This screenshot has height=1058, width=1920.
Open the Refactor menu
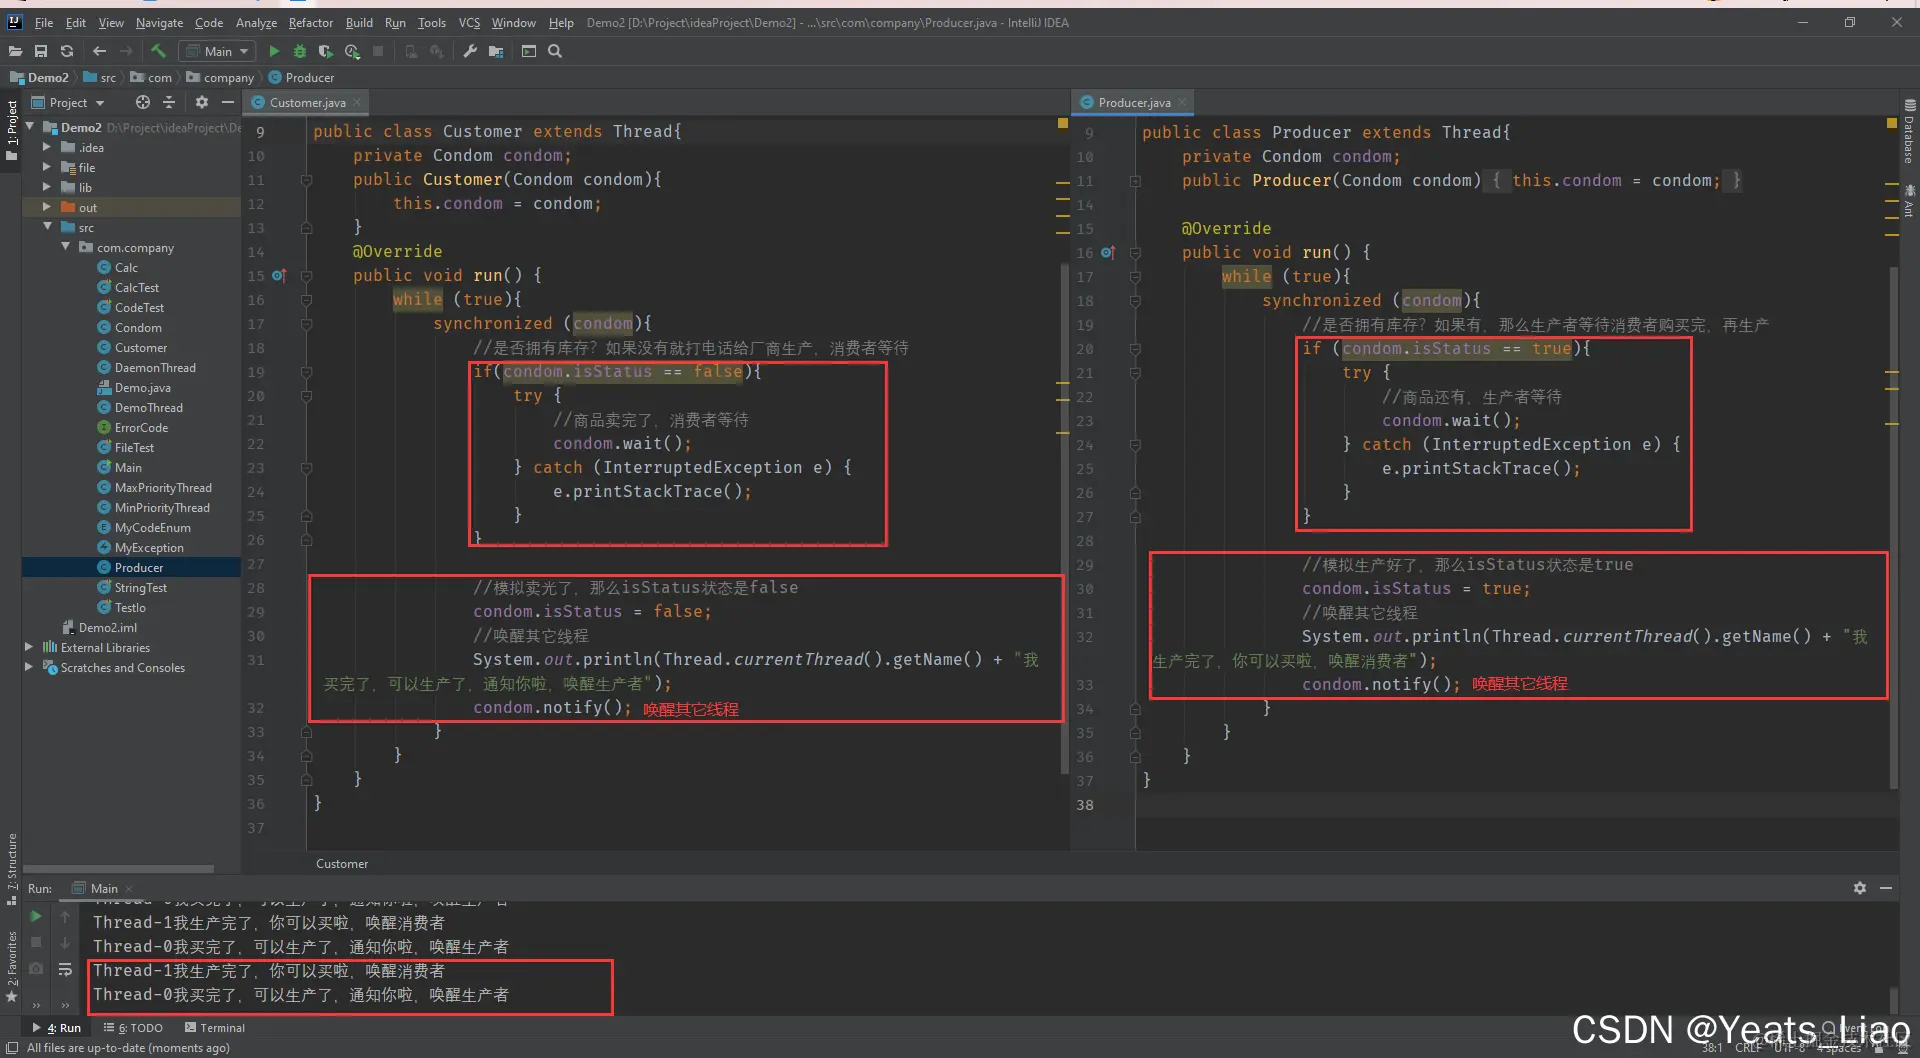point(311,22)
